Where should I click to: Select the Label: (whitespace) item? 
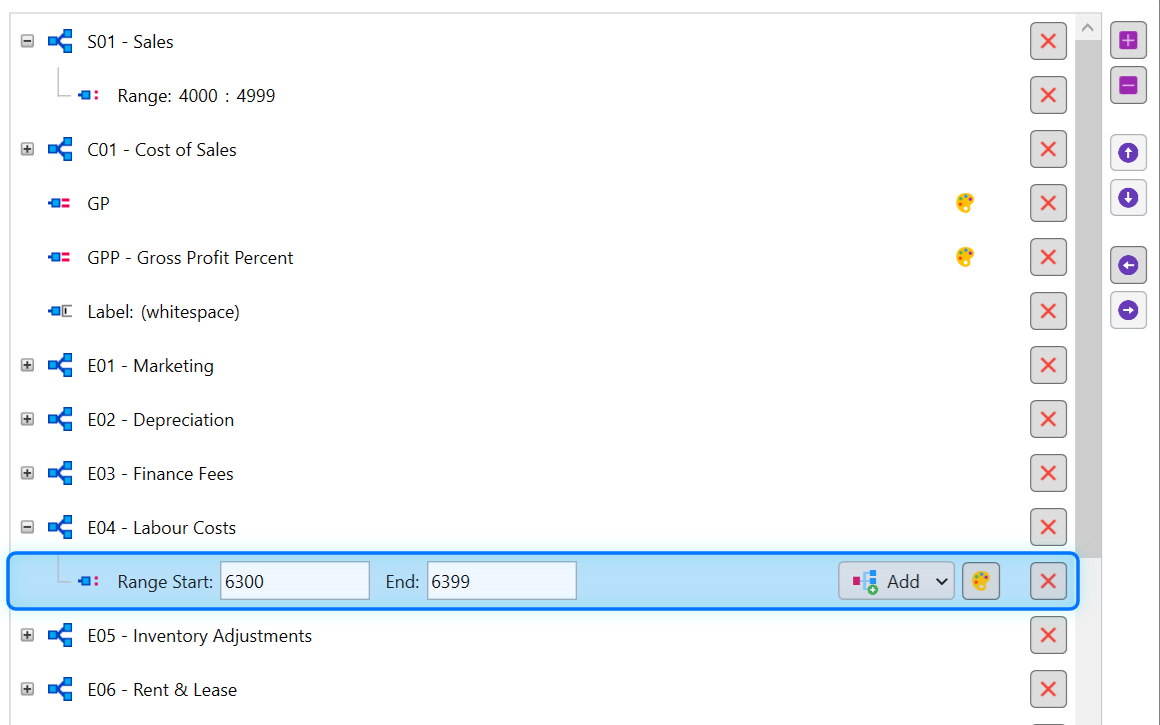point(163,312)
